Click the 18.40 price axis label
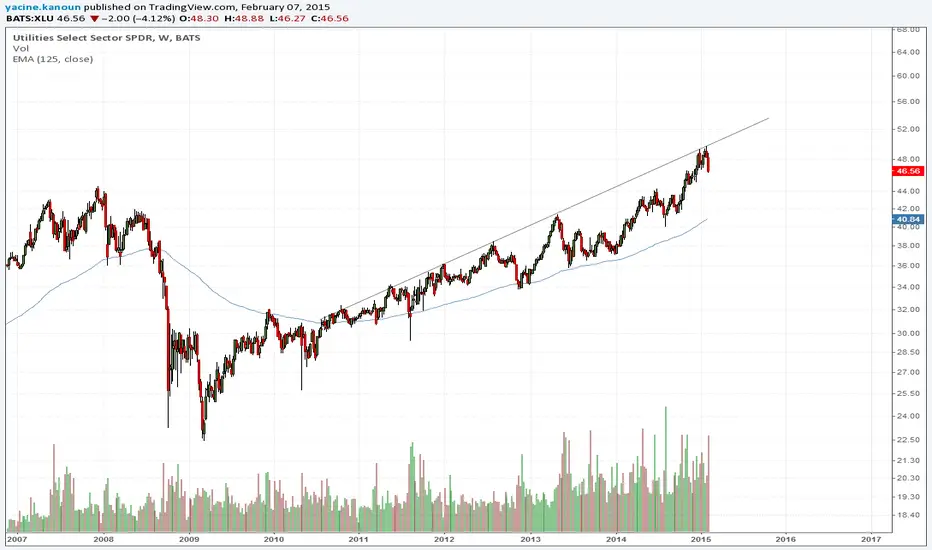 coord(908,515)
